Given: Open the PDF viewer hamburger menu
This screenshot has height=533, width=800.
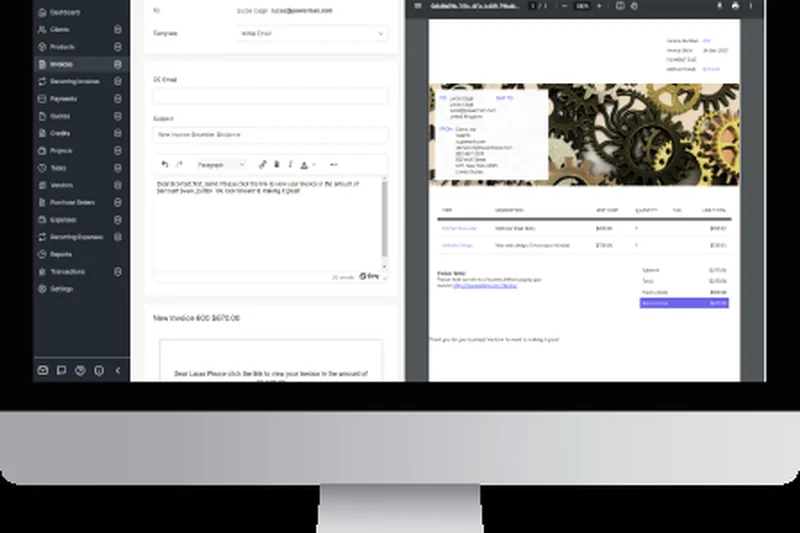Looking at the screenshot, I should click(418, 6).
